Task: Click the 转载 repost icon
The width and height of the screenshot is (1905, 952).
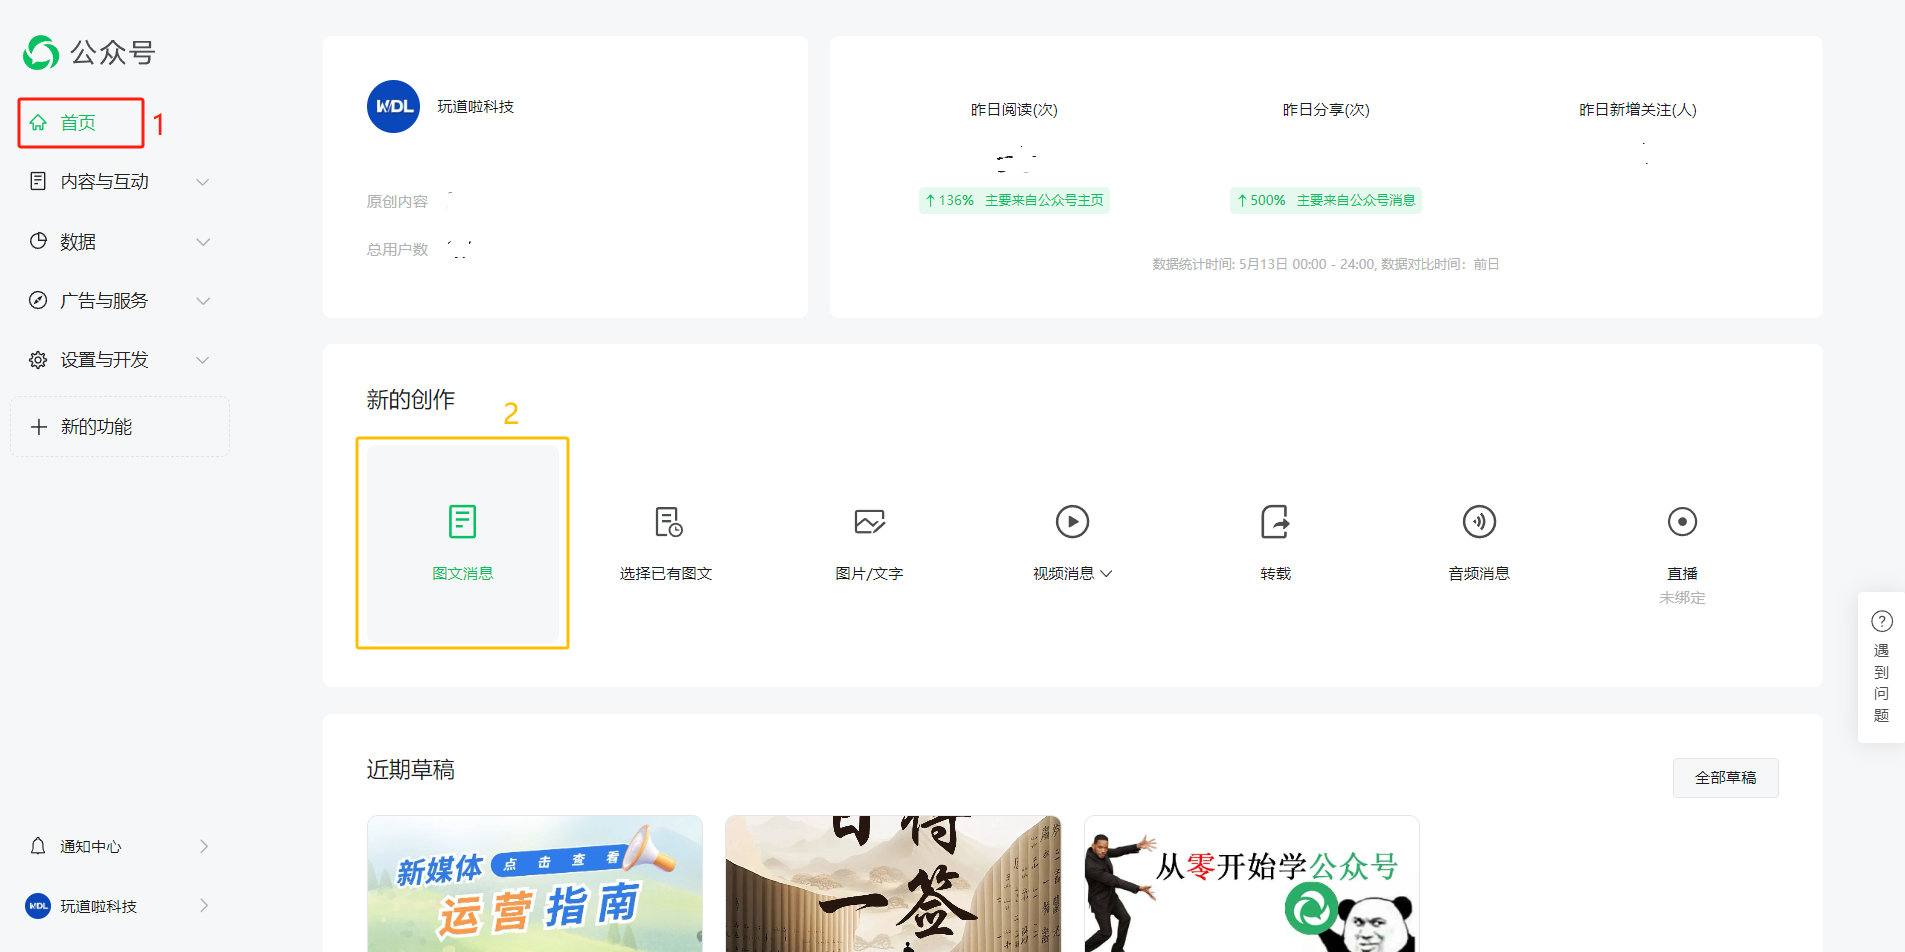Action: pos(1275,522)
